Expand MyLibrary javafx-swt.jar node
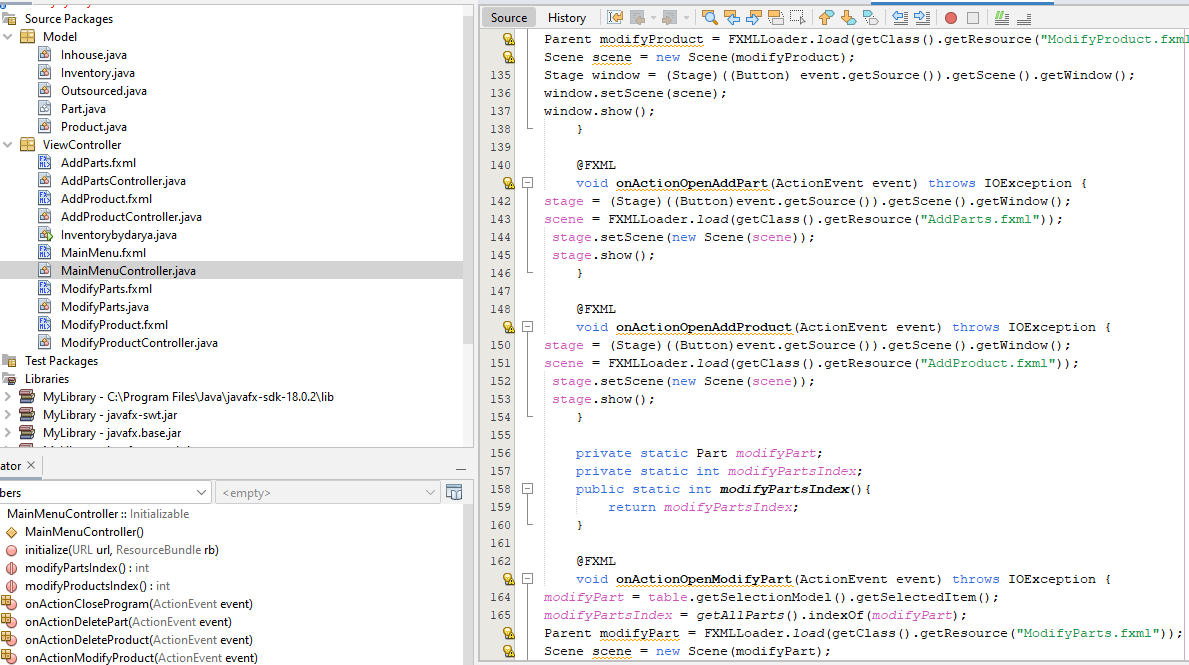Viewport: 1189px width, 665px height. point(8,415)
